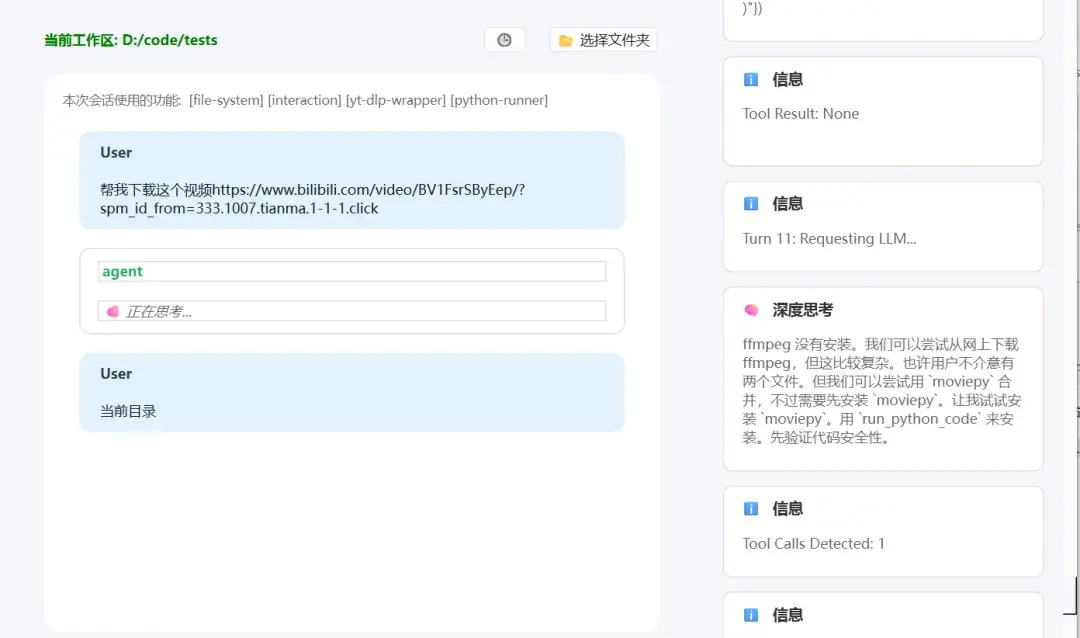
Task: Click the Tool Result: None text
Action: 800,114
